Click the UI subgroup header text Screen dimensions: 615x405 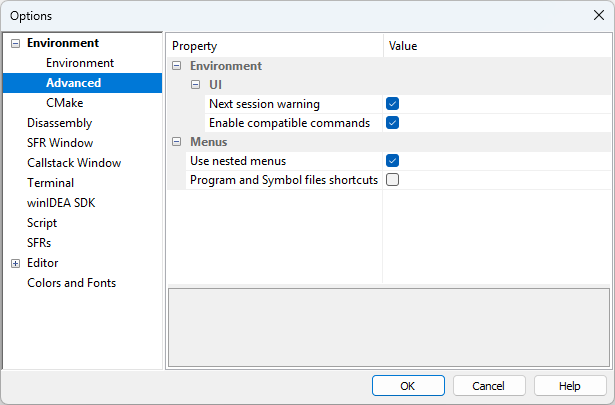[215, 85]
